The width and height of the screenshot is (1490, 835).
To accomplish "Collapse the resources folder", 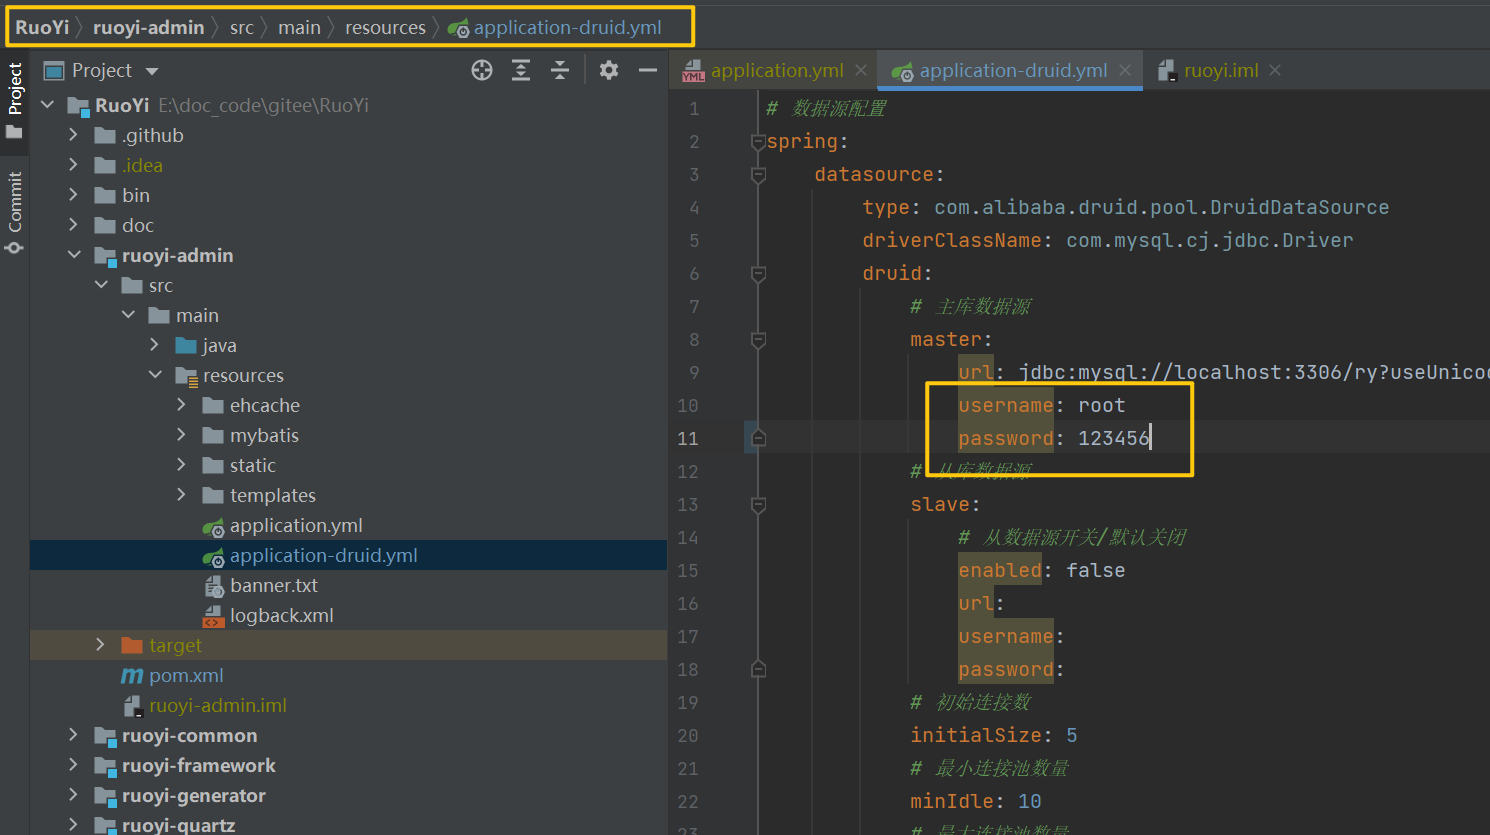I will pyautogui.click(x=155, y=374).
